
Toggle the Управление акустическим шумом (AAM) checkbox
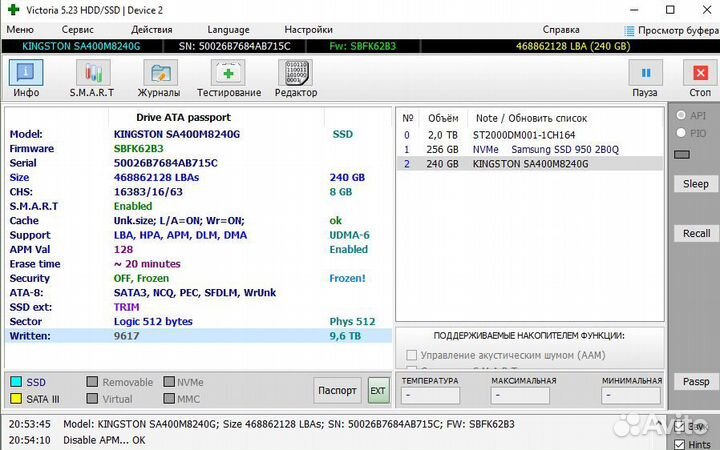(x=411, y=355)
